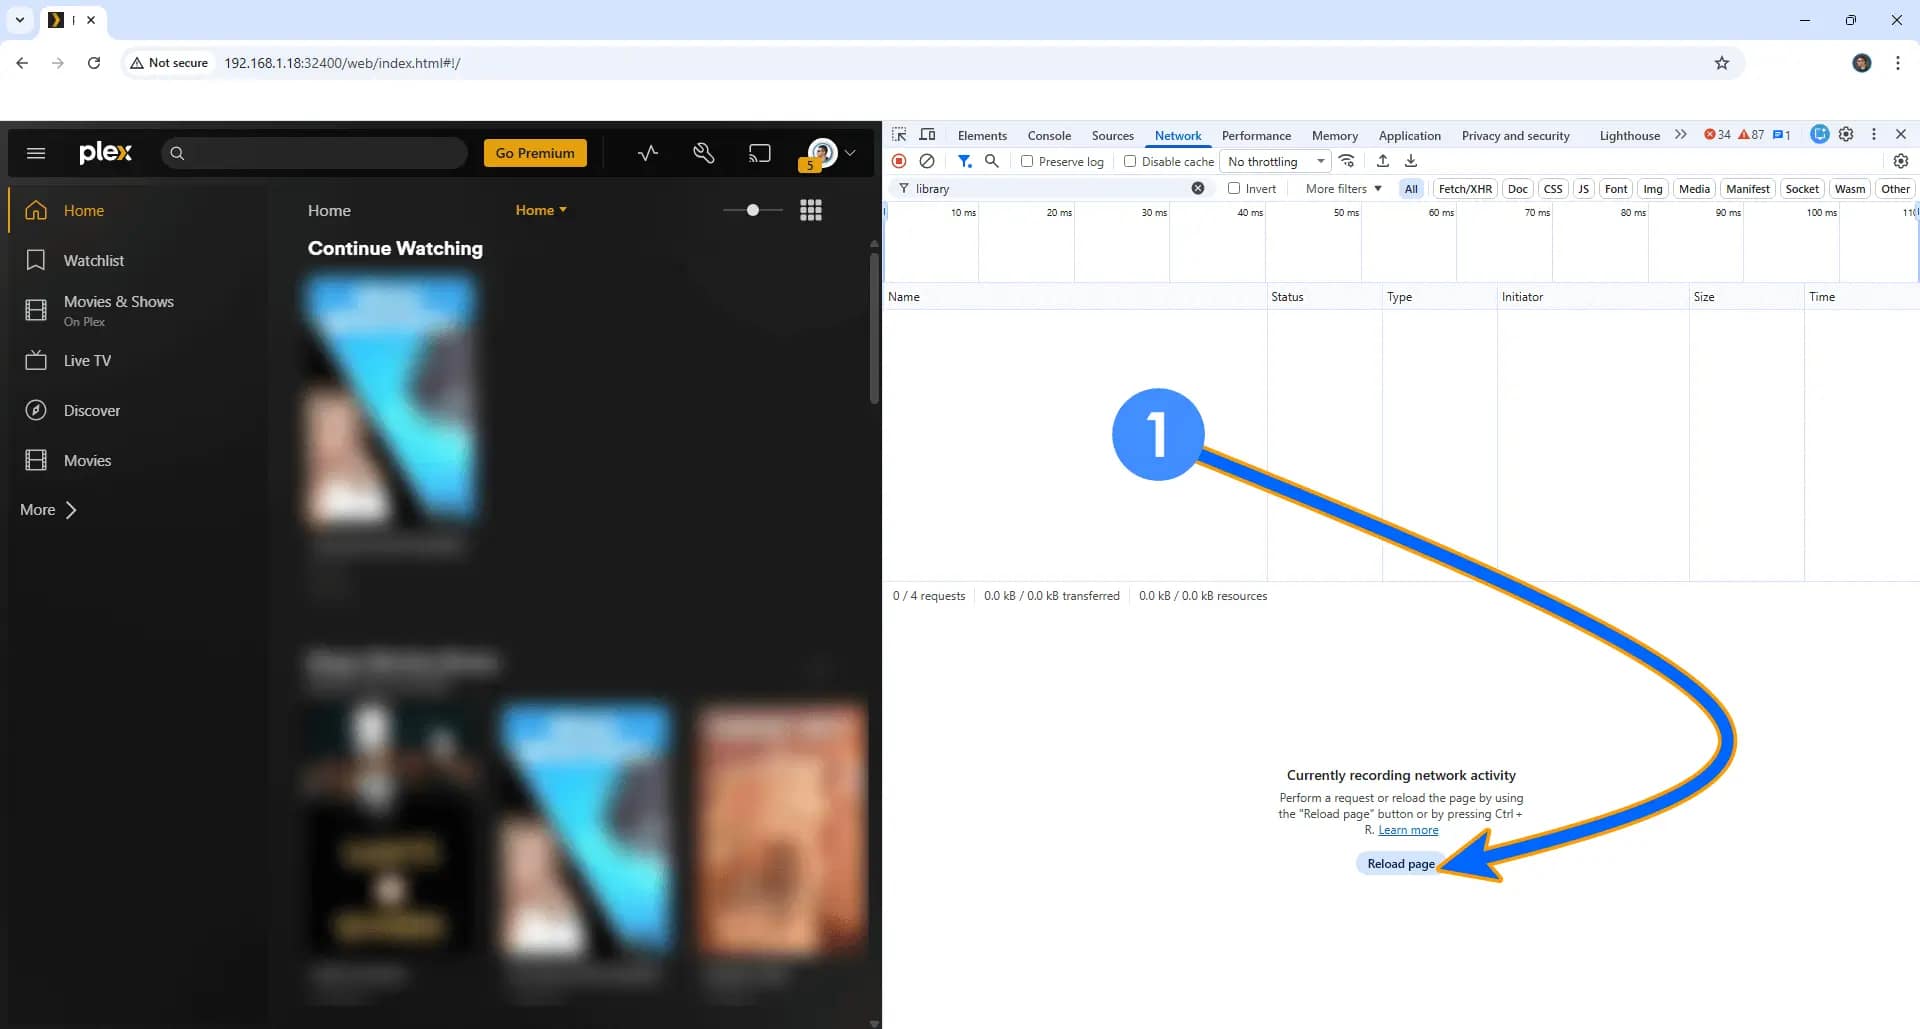
Task: Clear the network log in DevTools
Action: [x=927, y=161]
